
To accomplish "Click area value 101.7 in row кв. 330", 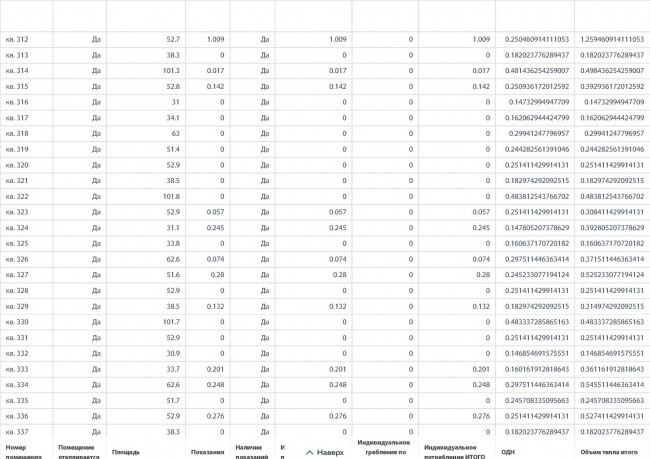I will [171, 322].
